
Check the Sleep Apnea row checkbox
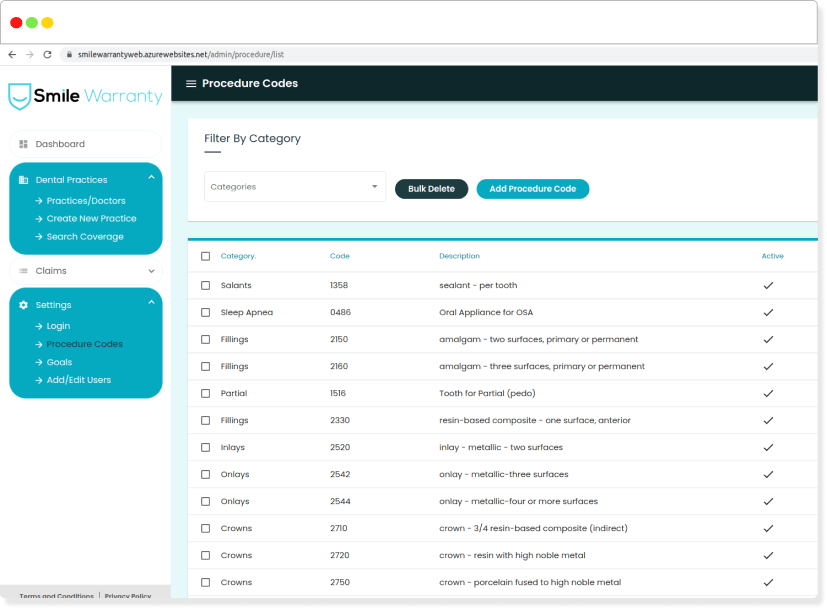click(x=205, y=313)
